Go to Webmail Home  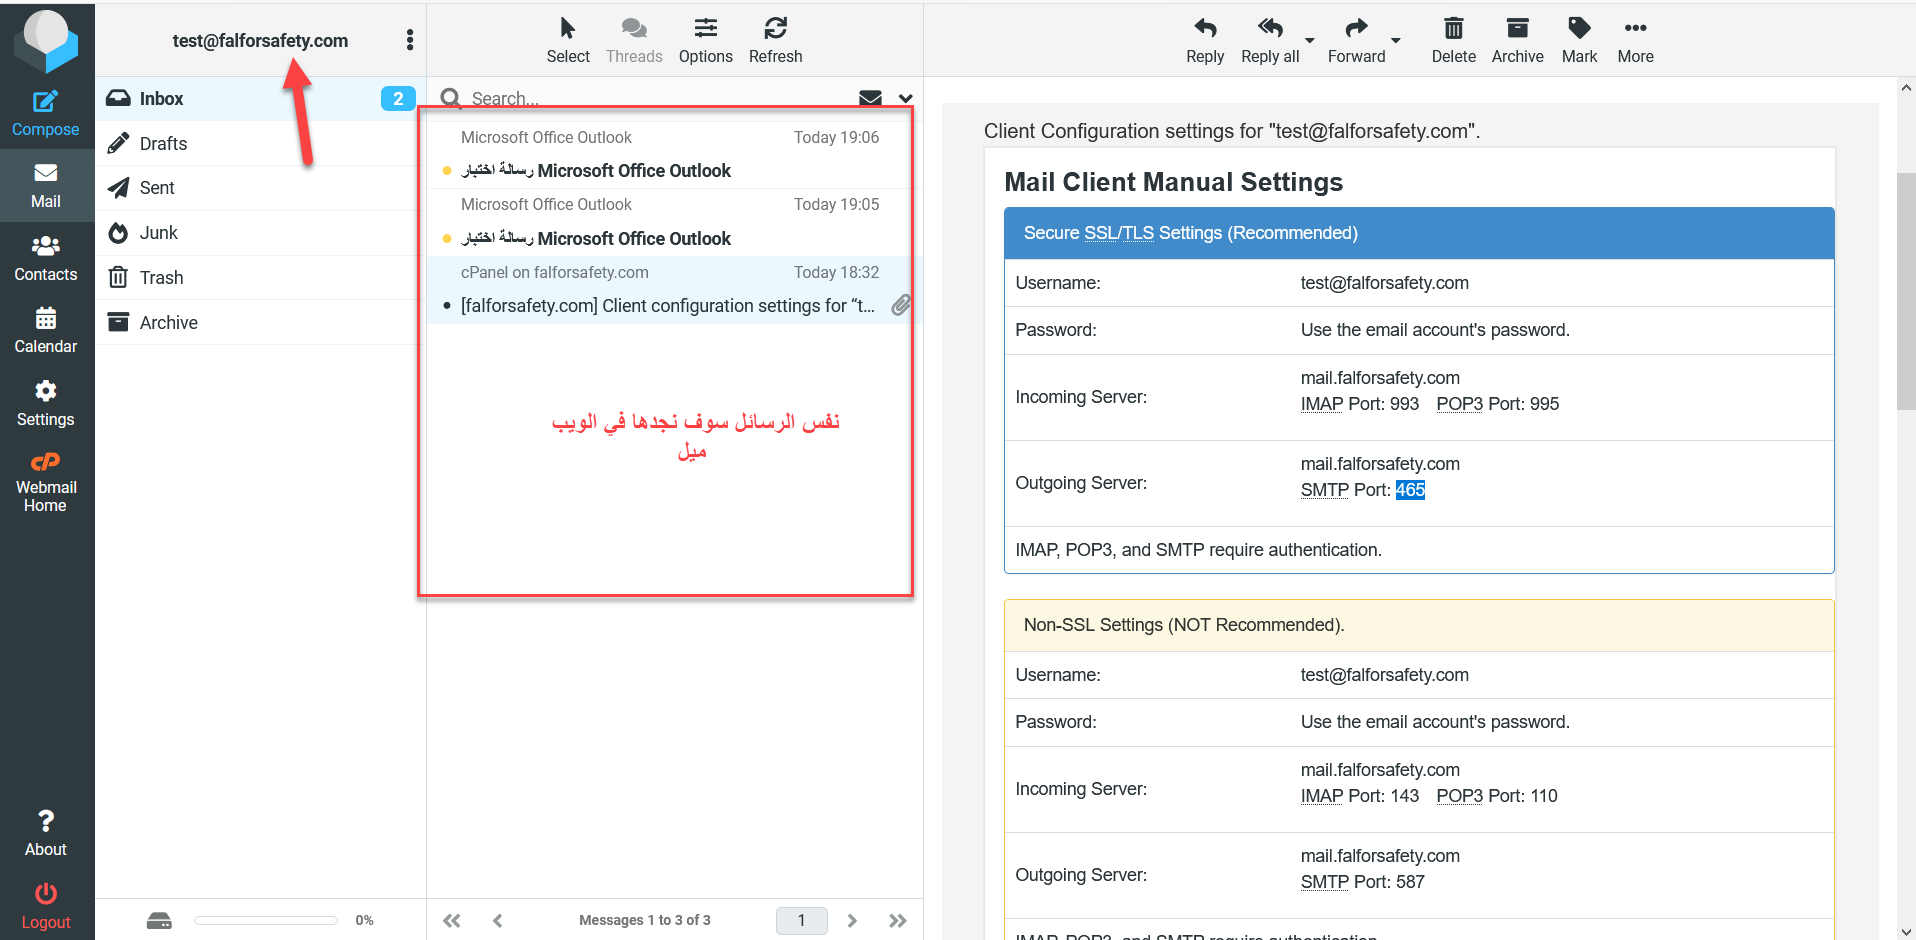pyautogui.click(x=45, y=482)
